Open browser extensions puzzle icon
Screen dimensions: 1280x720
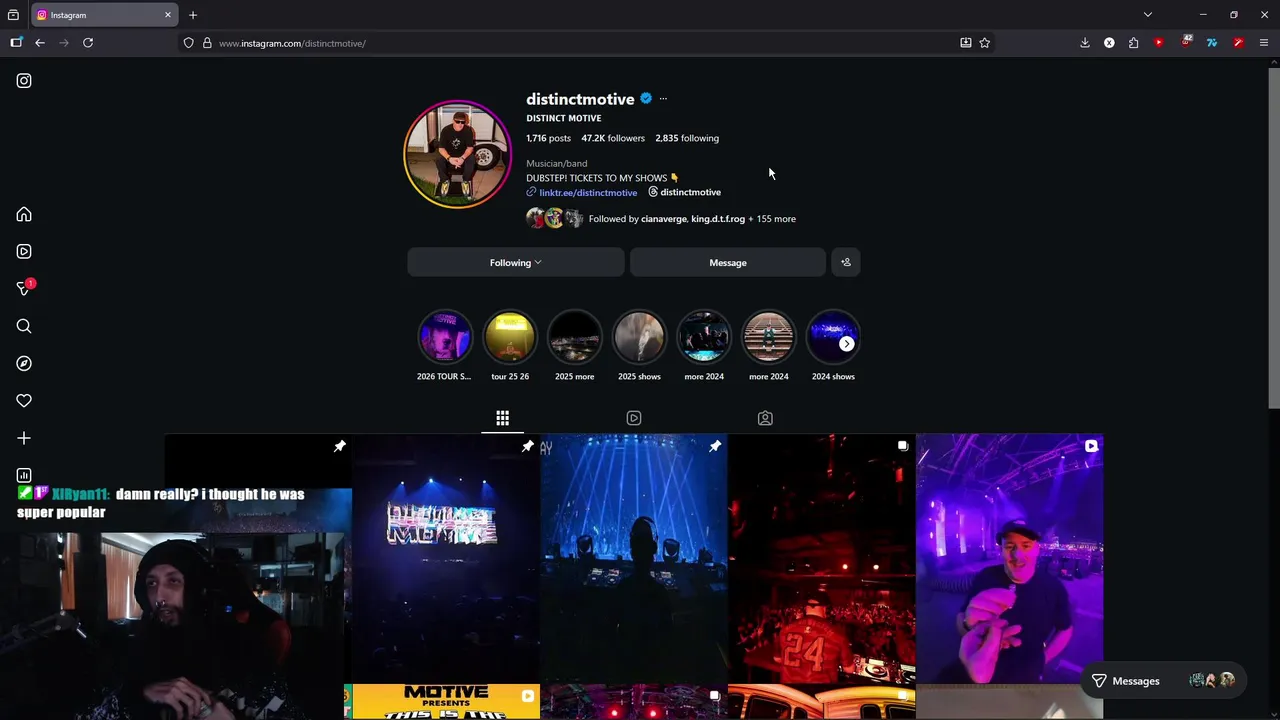1134,43
